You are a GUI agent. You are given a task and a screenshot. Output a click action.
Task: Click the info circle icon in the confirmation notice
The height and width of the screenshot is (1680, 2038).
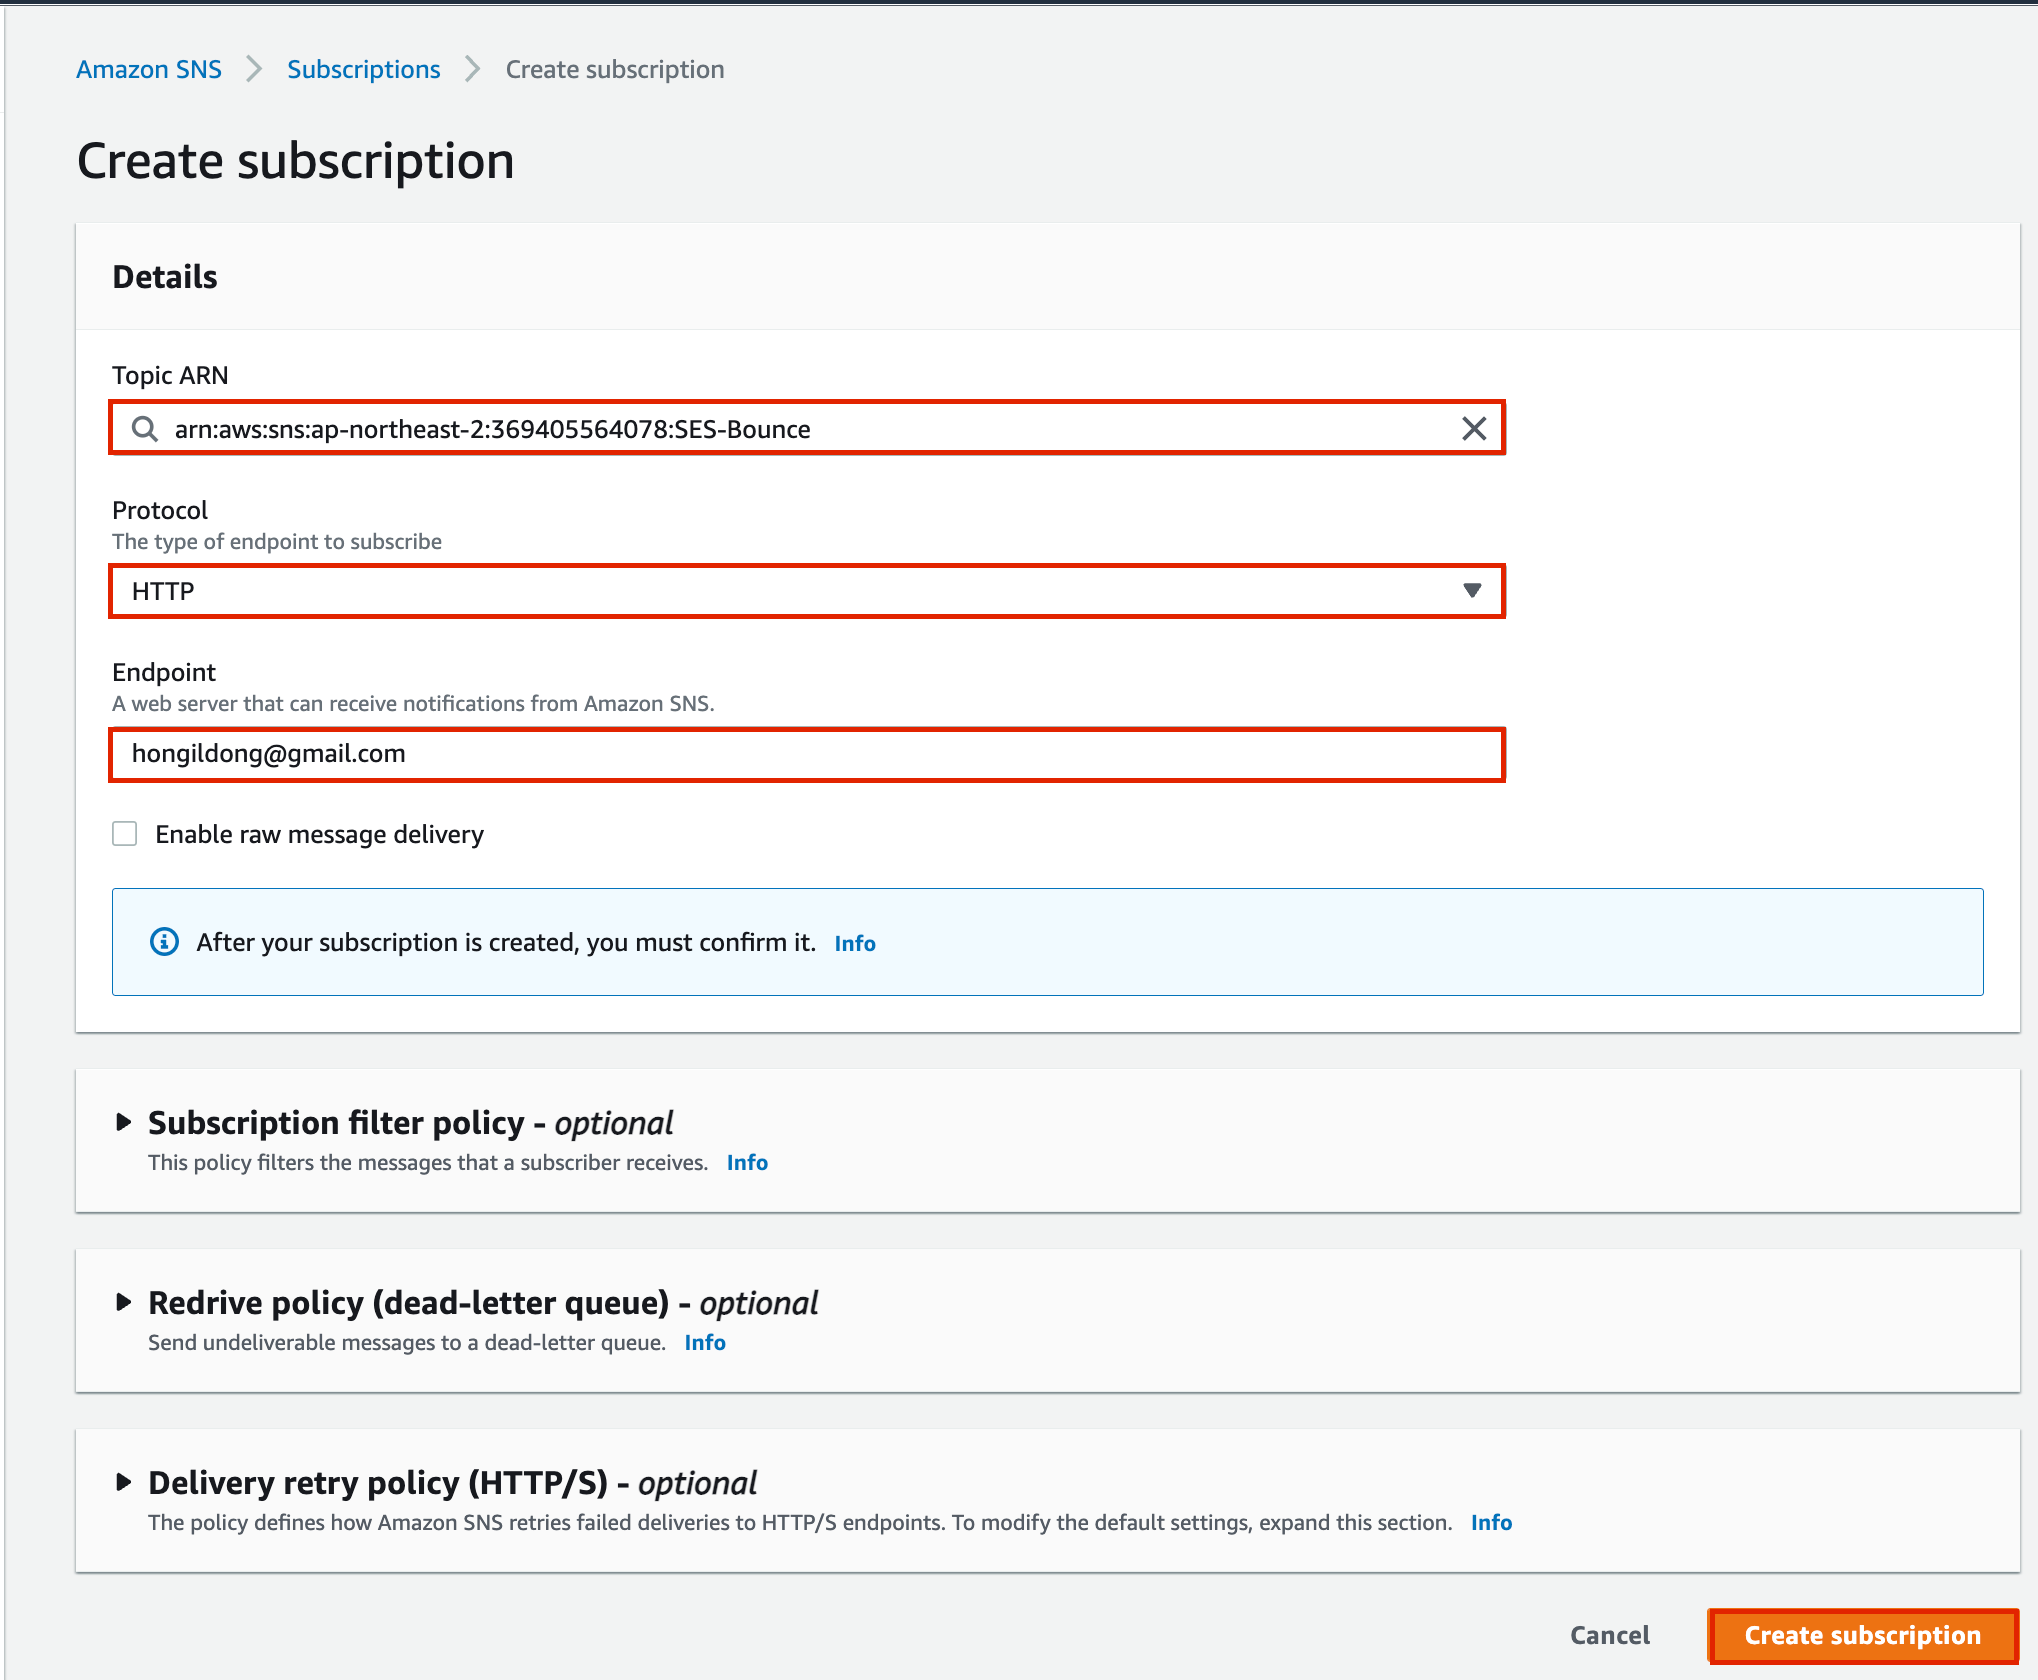coord(164,942)
